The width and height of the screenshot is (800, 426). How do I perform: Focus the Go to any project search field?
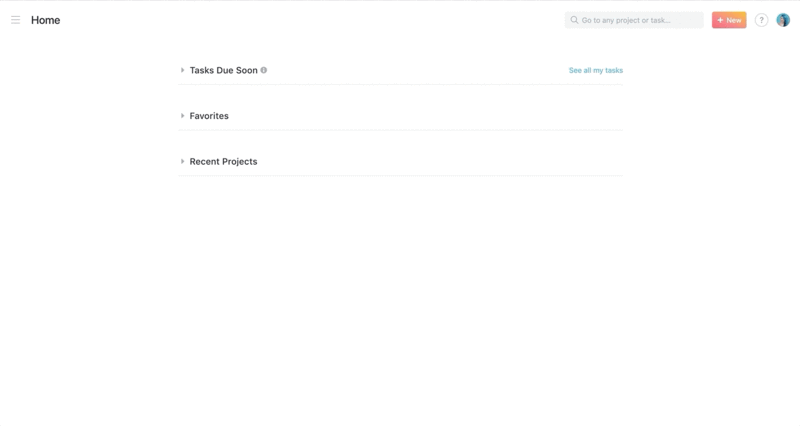coord(634,20)
